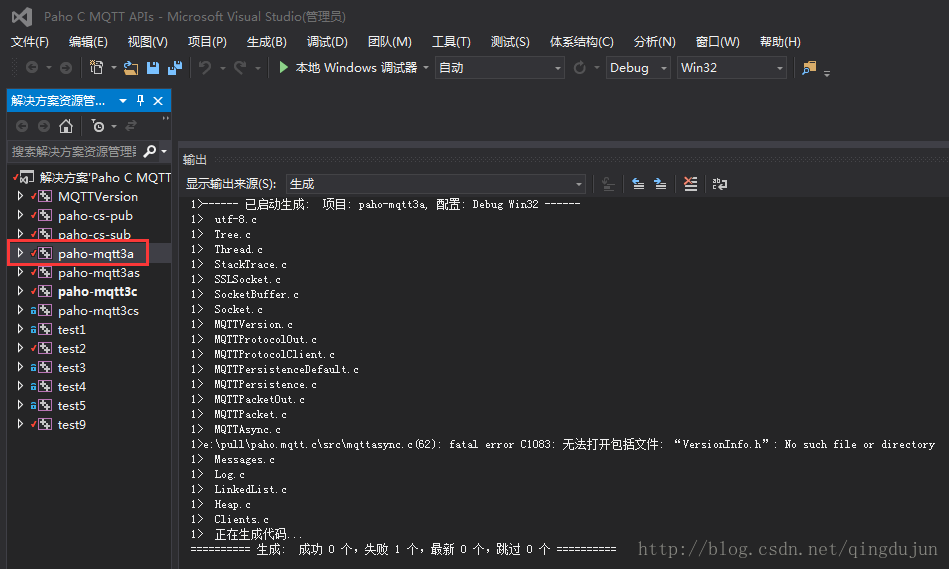This screenshot has width=949, height=569.
Task: Open the 项目(P) menu
Action: [x=207, y=42]
